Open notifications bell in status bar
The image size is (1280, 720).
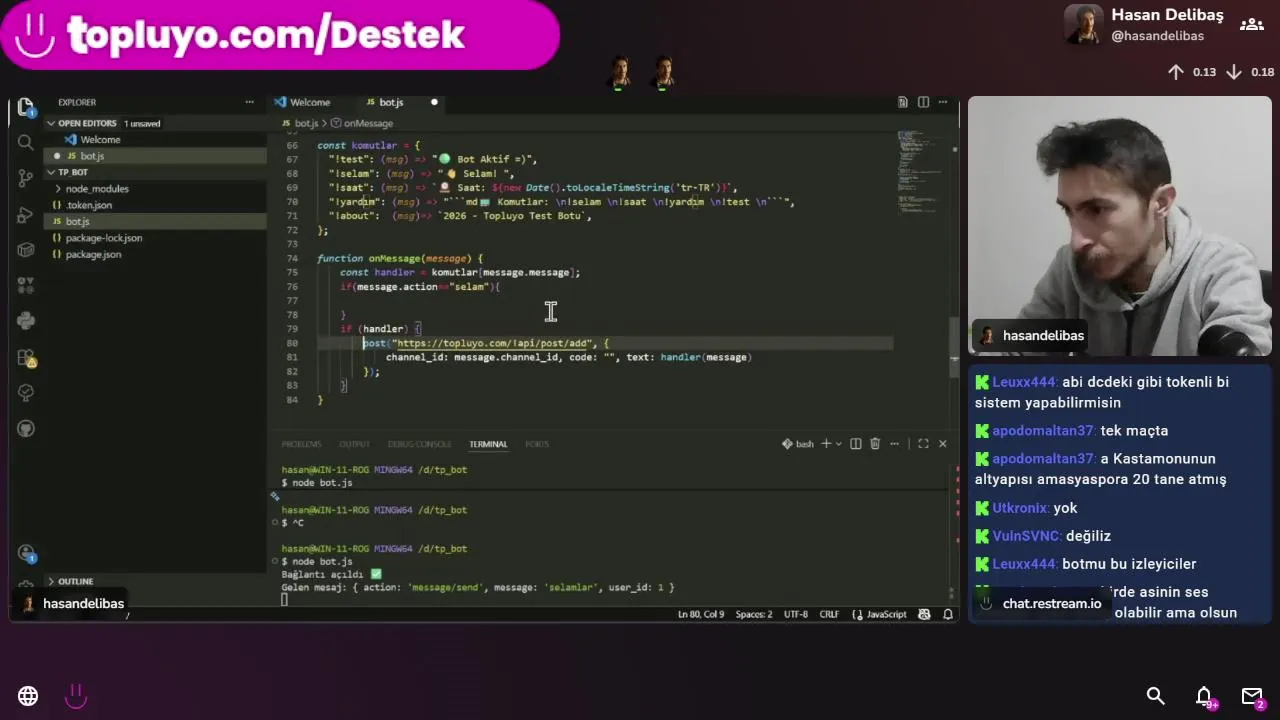coord(947,614)
